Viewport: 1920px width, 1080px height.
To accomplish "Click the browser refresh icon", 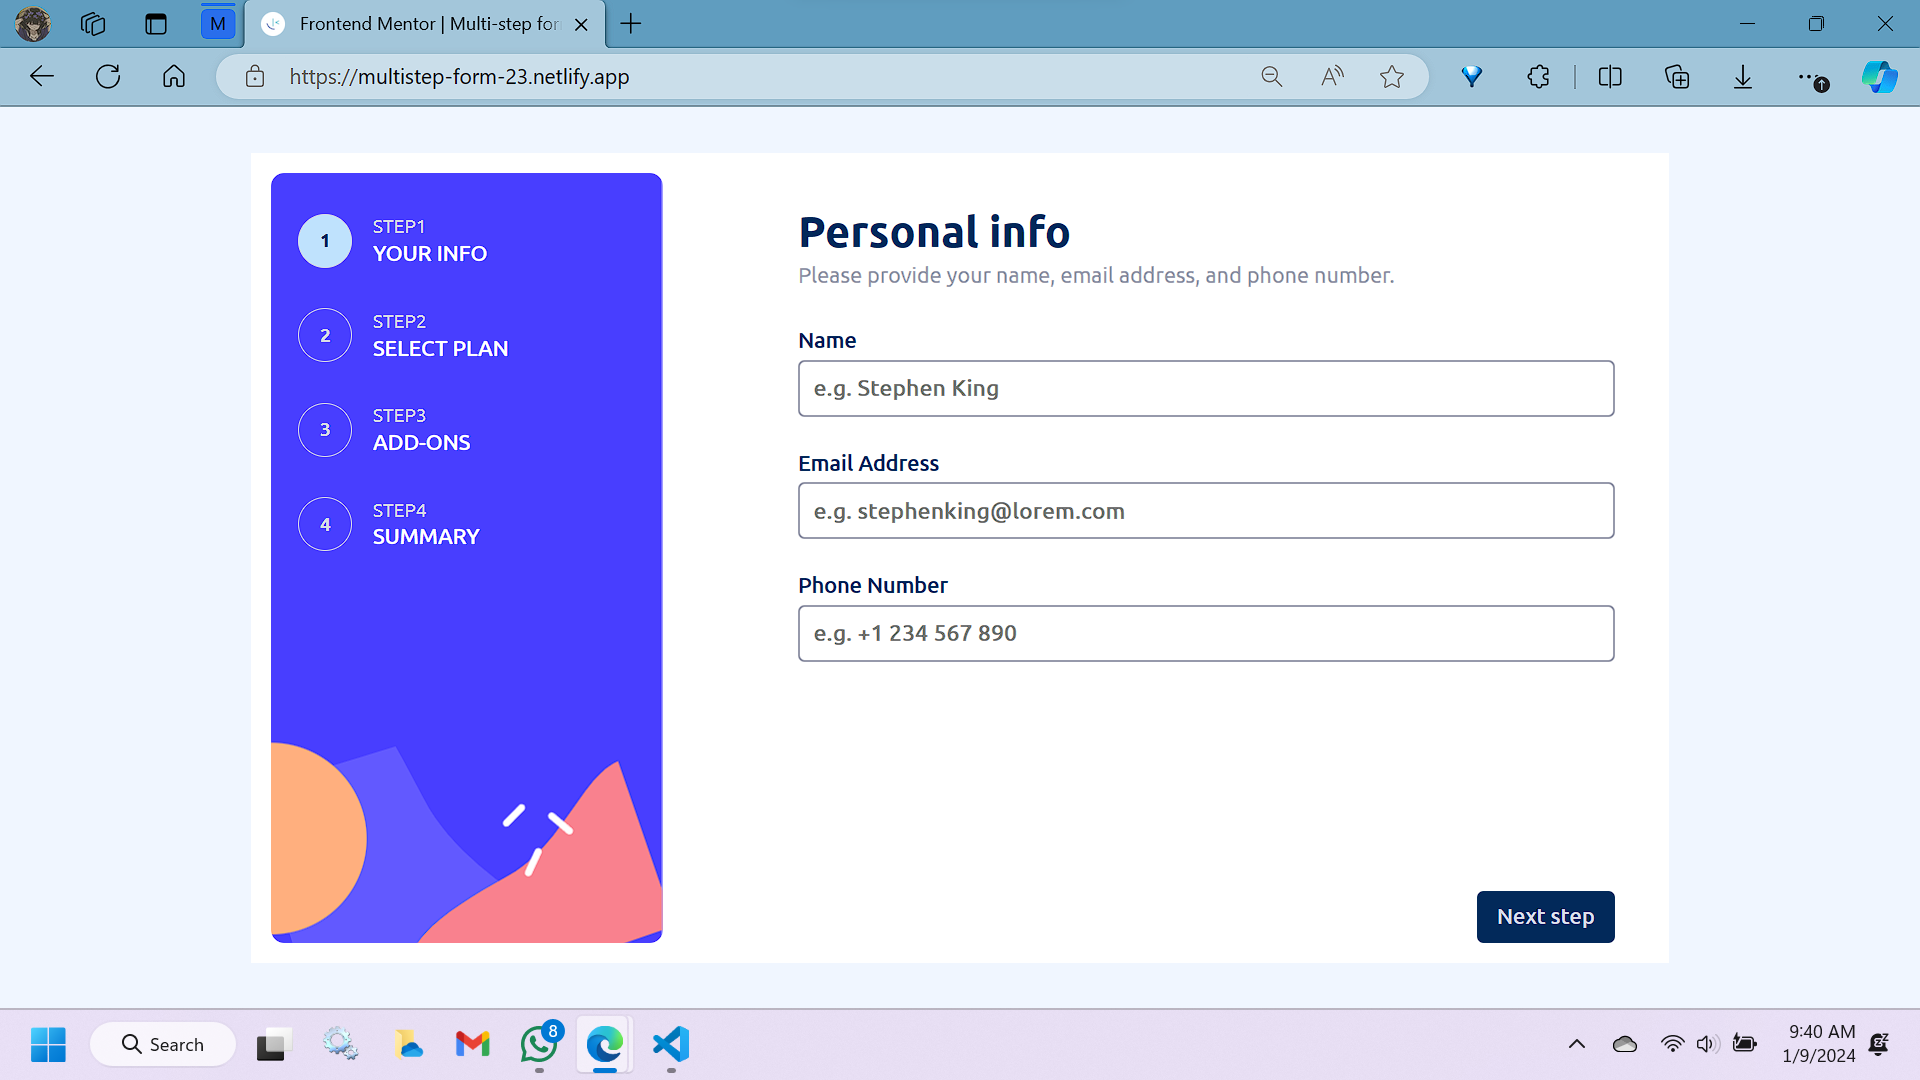I will click(x=108, y=77).
